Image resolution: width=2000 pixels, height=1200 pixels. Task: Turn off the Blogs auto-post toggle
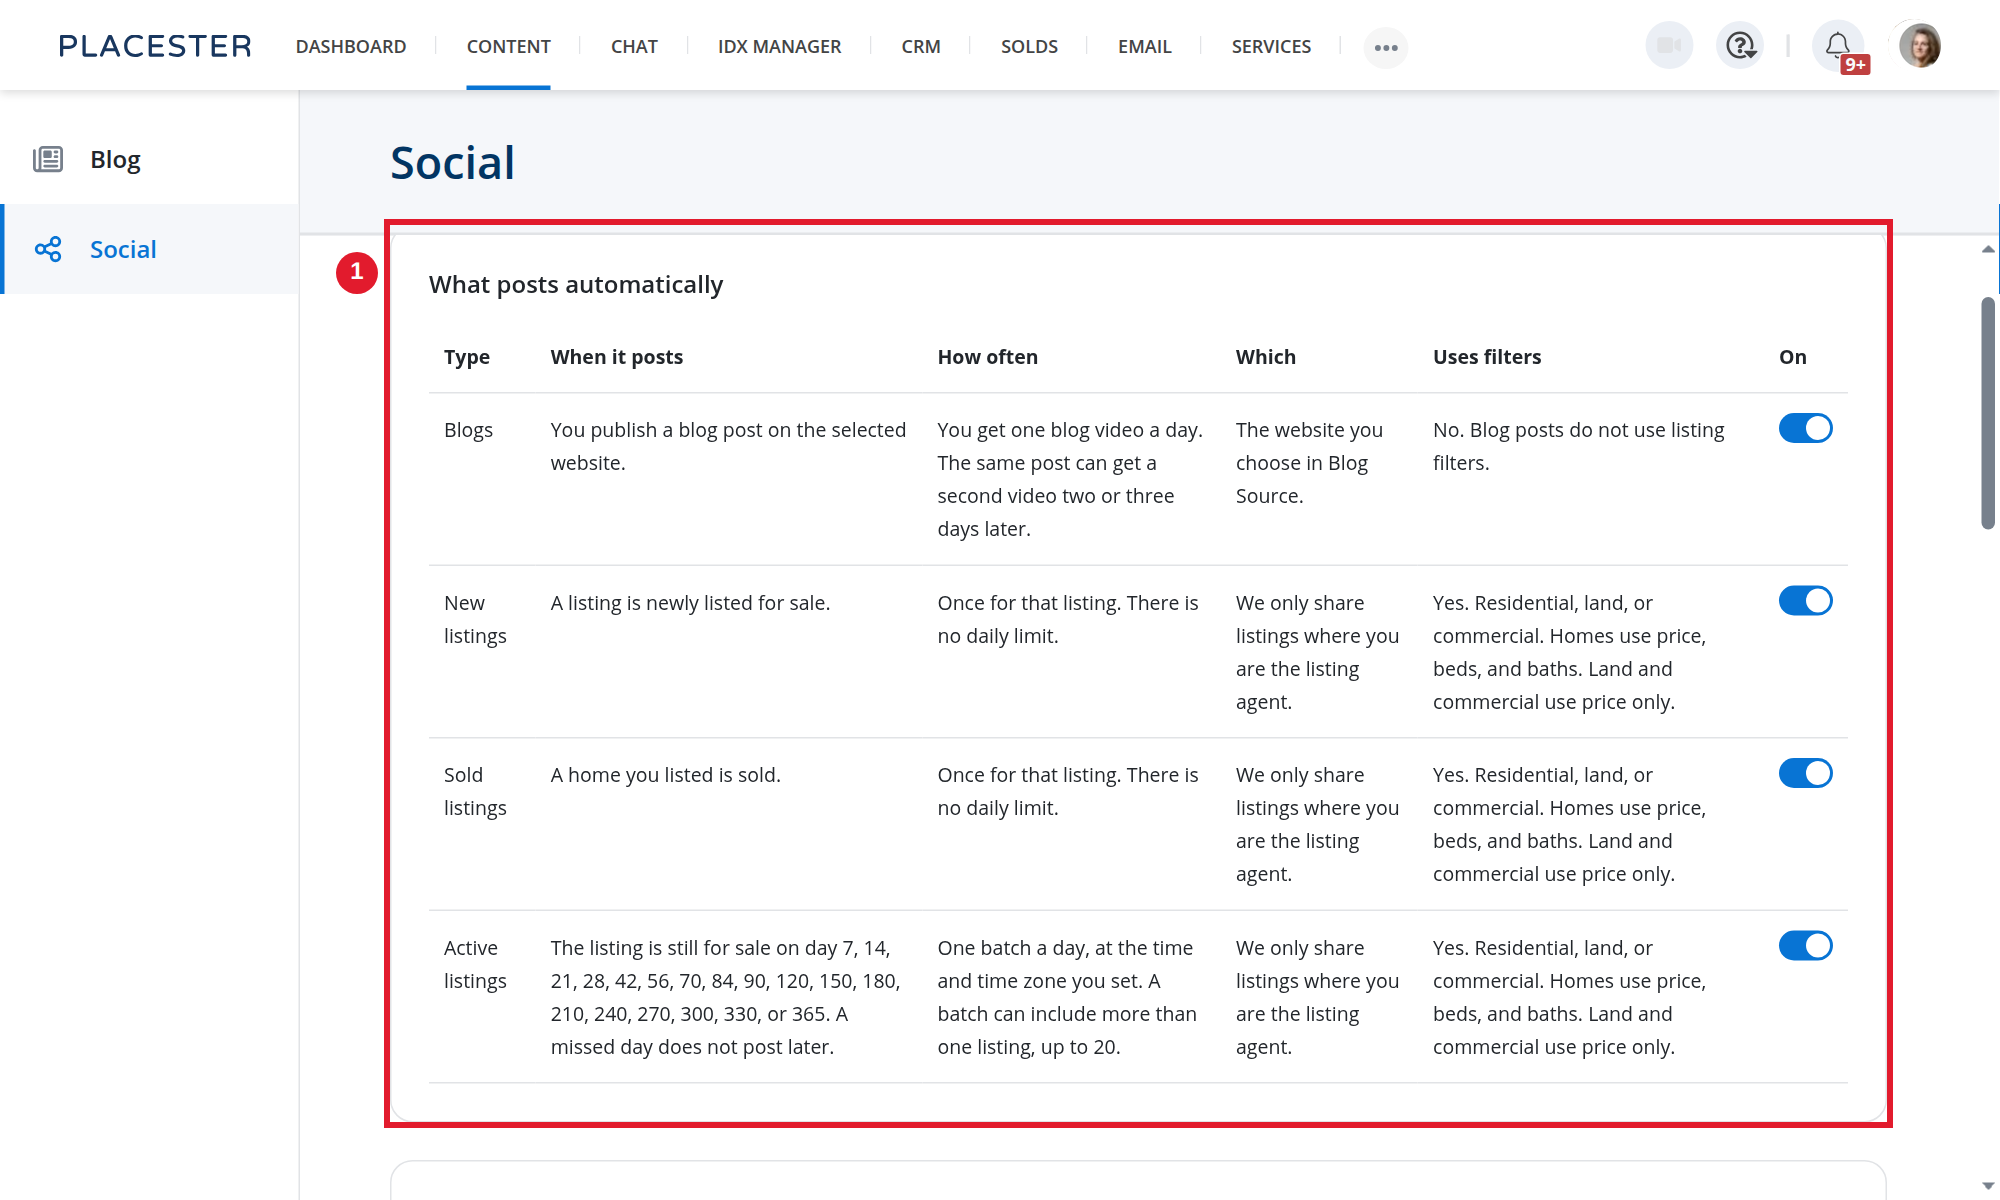1805,429
